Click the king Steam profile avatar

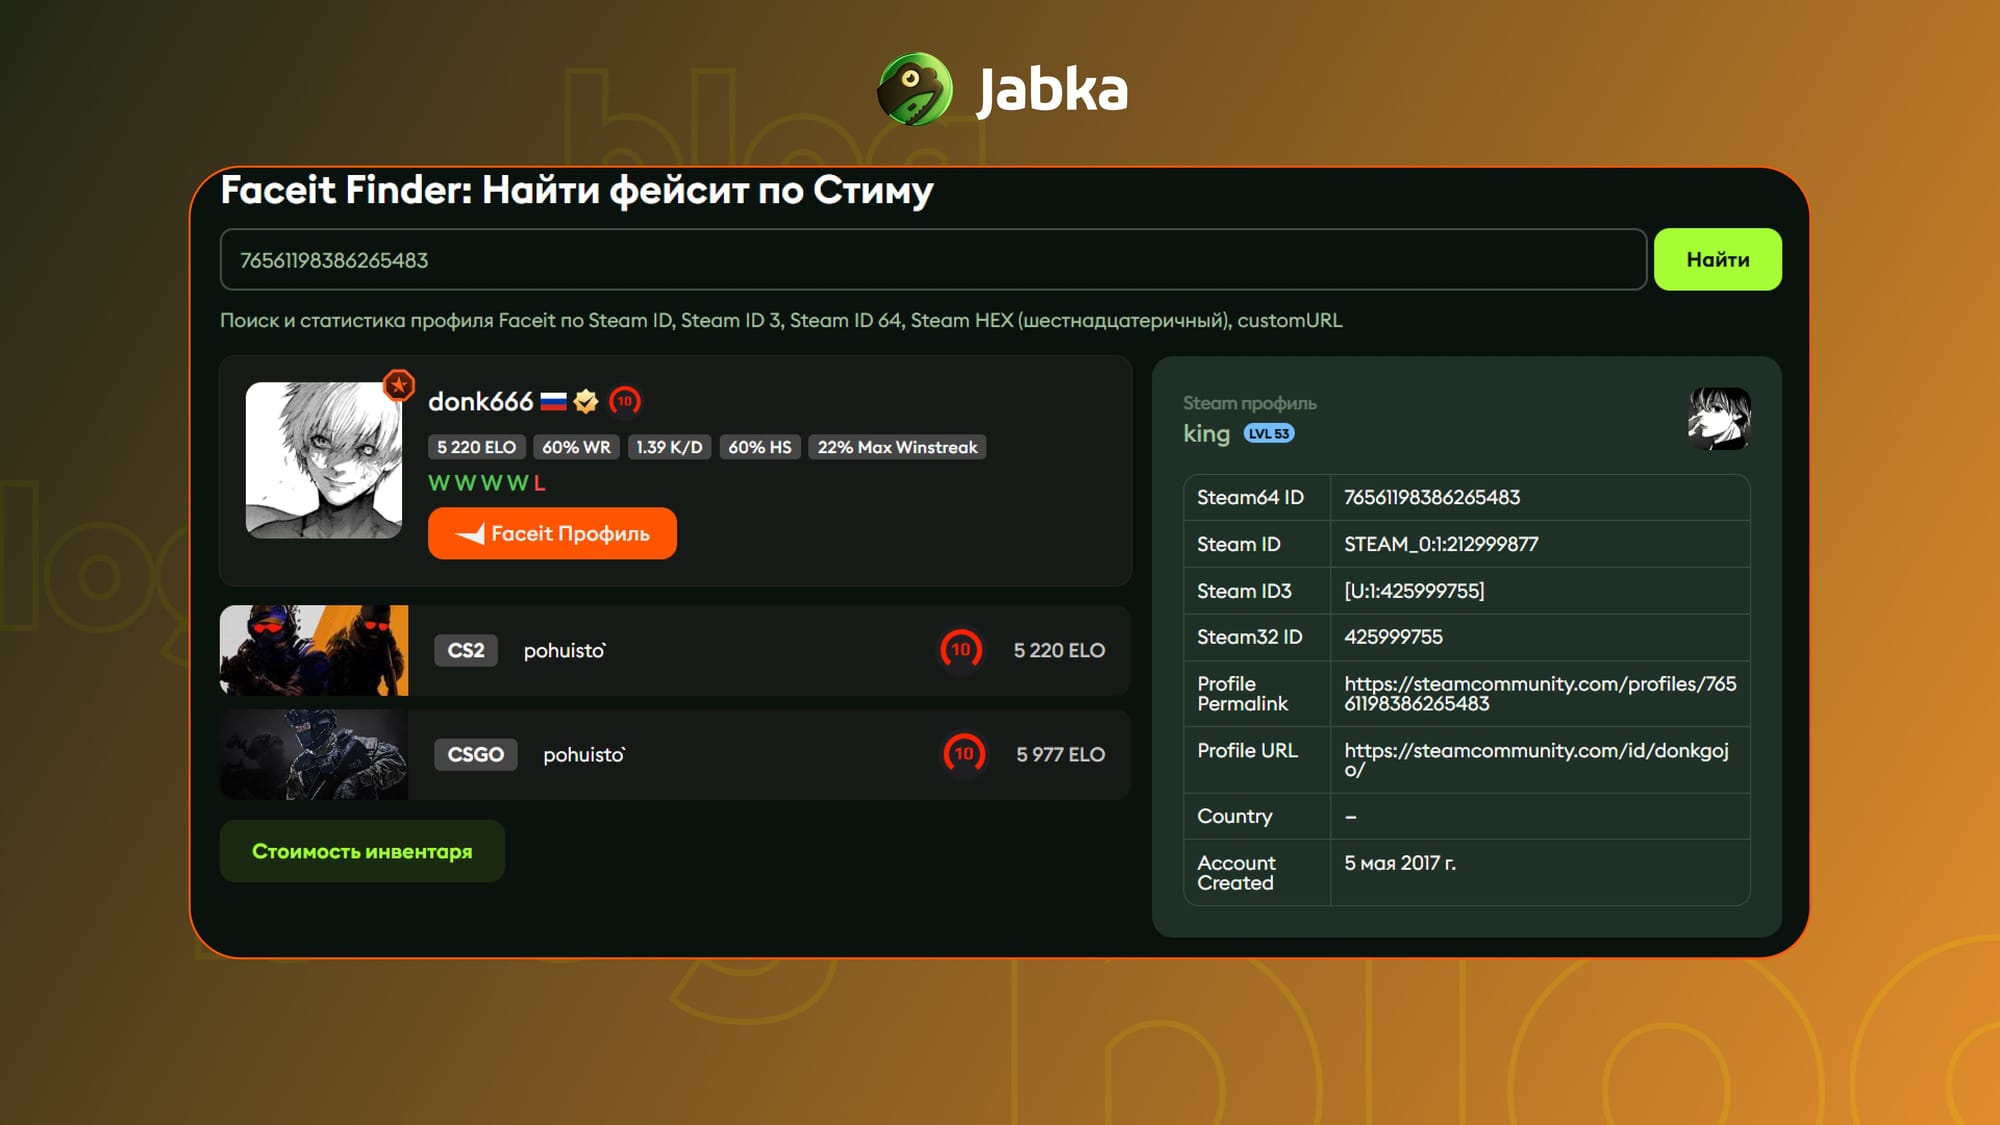pyautogui.click(x=1719, y=419)
